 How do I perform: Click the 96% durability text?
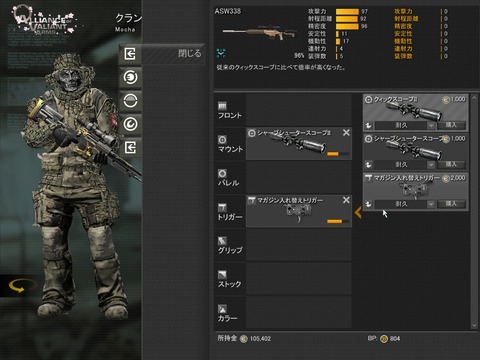pos(299,56)
